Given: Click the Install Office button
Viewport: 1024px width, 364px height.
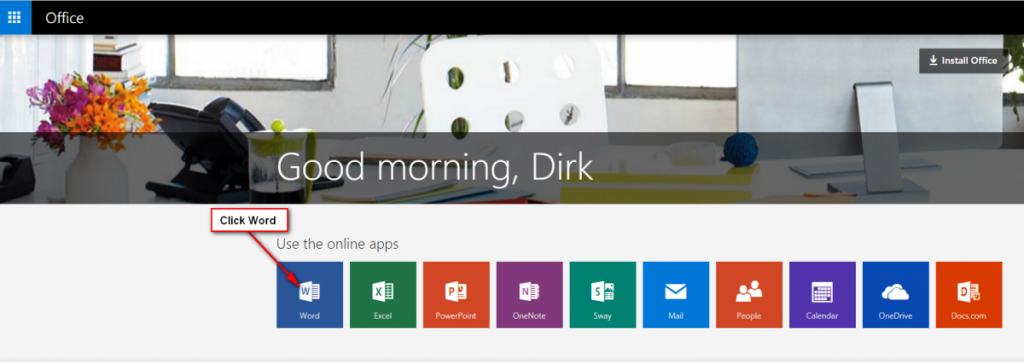Looking at the screenshot, I should pos(963,61).
